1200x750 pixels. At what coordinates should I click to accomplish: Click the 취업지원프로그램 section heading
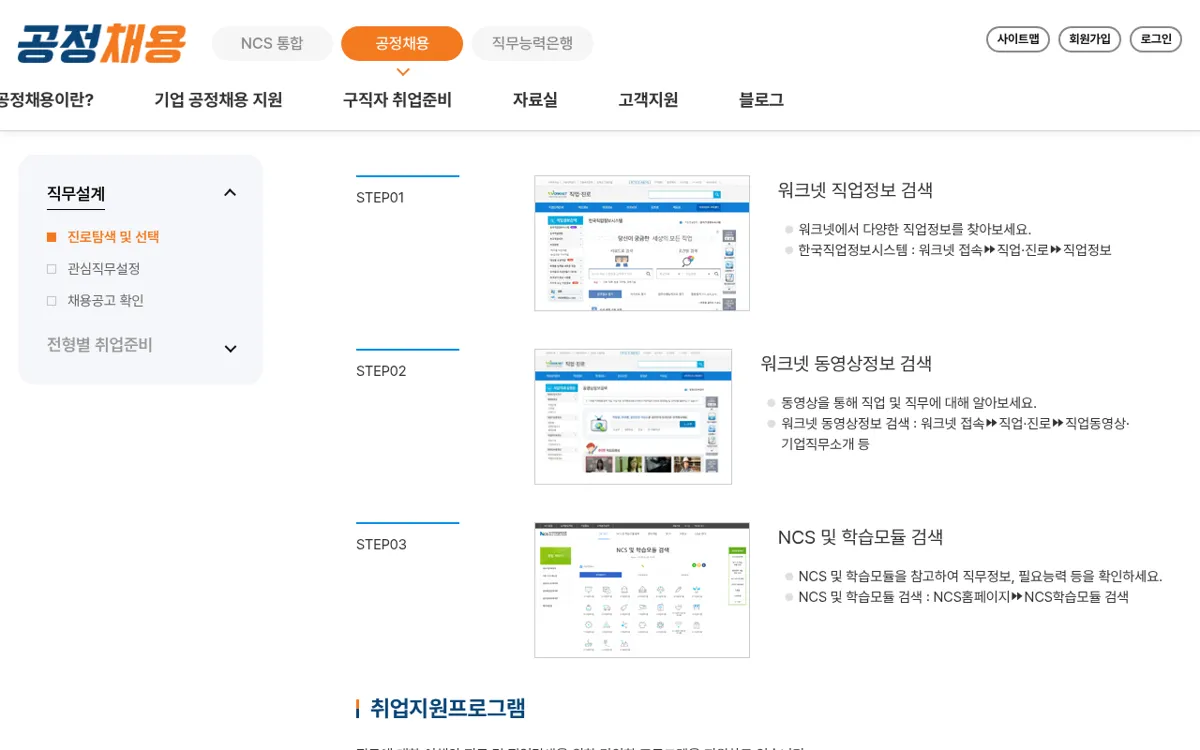[x=448, y=709]
